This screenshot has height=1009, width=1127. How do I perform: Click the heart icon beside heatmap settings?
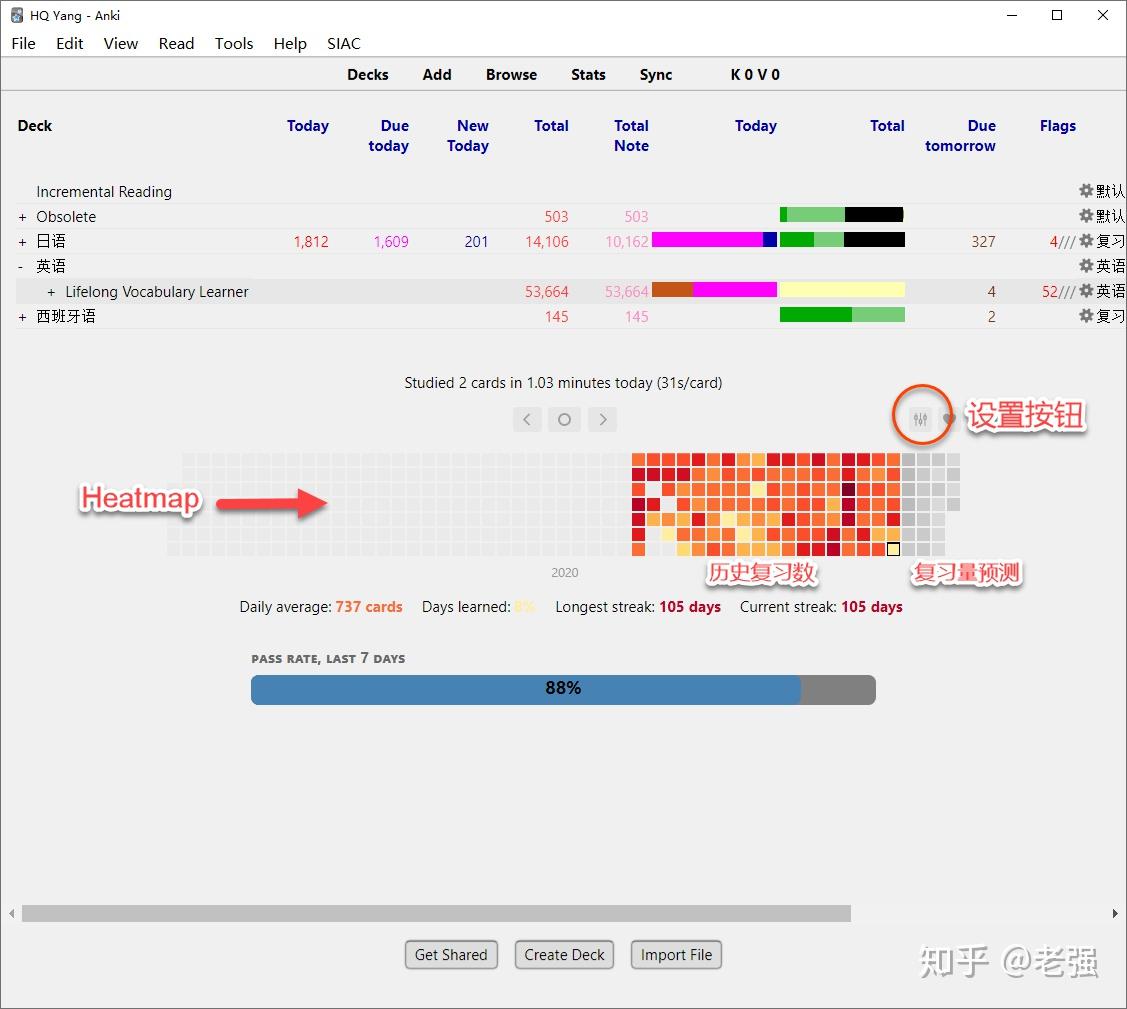(x=948, y=419)
